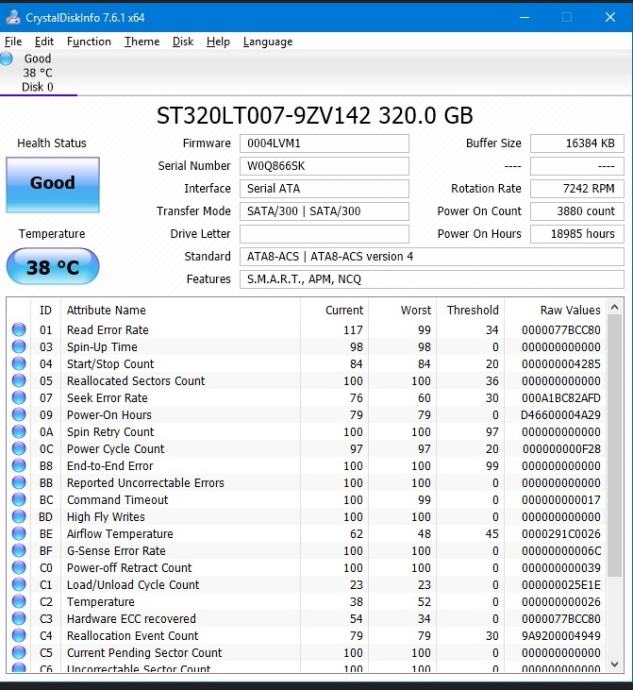Click the Buffer Size value 16384 KB
Viewport: 633px width, 690px height.
point(577,143)
